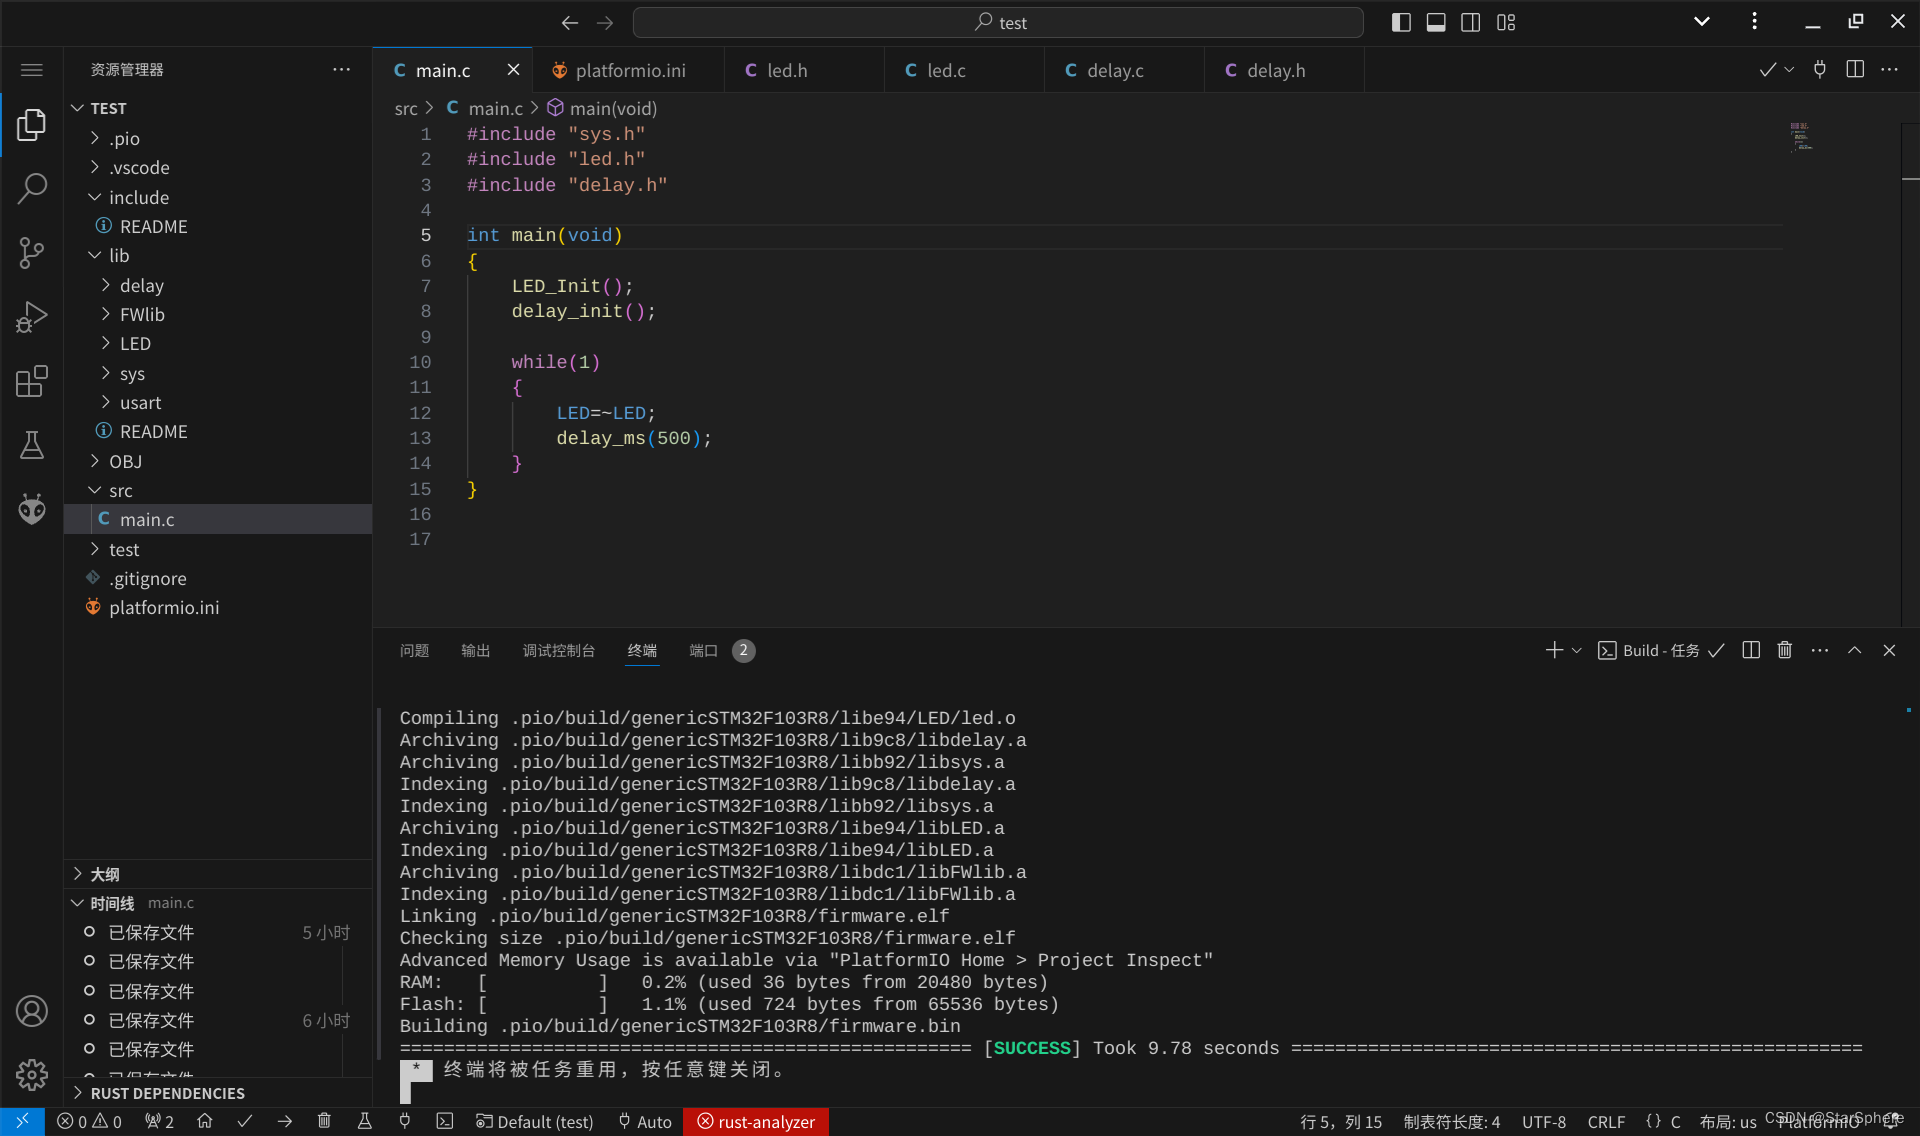Open Run and Debug view
Screen dimensions: 1920x1136
(32, 317)
